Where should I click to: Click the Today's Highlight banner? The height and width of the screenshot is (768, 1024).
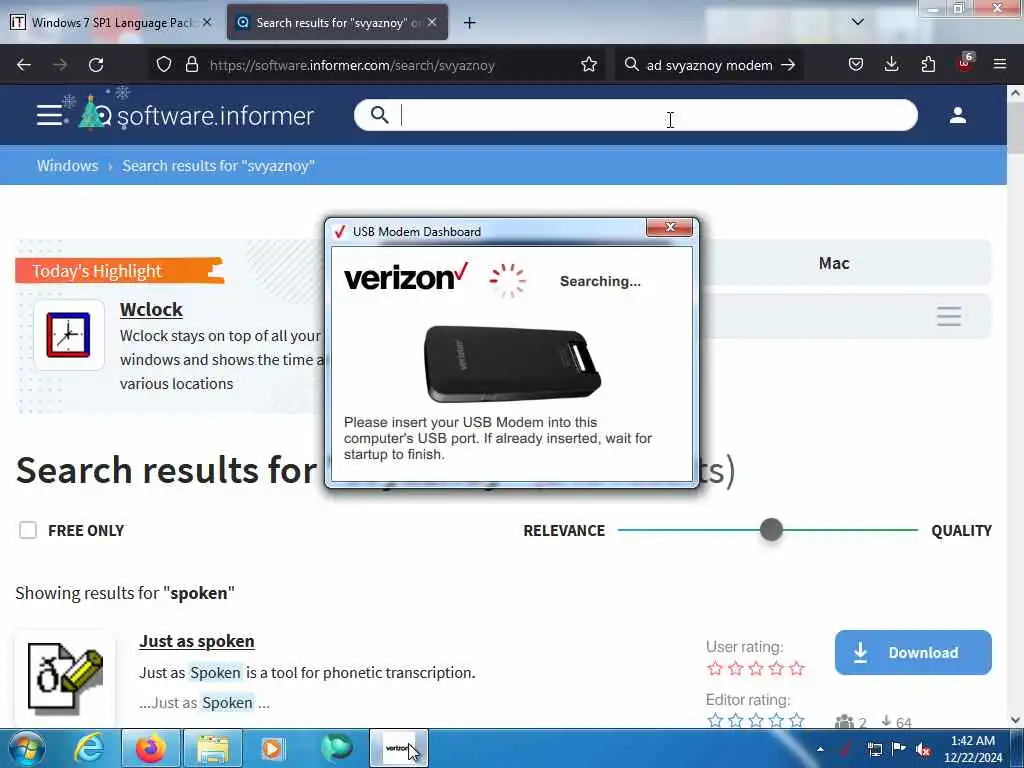(x=120, y=270)
